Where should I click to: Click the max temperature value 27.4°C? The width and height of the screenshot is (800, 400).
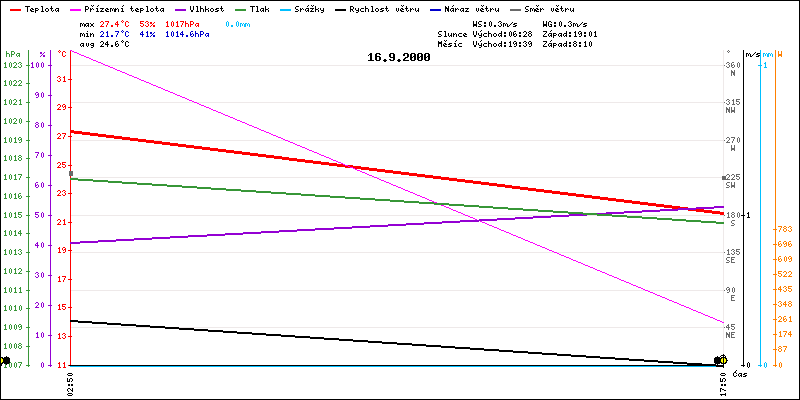[114, 22]
